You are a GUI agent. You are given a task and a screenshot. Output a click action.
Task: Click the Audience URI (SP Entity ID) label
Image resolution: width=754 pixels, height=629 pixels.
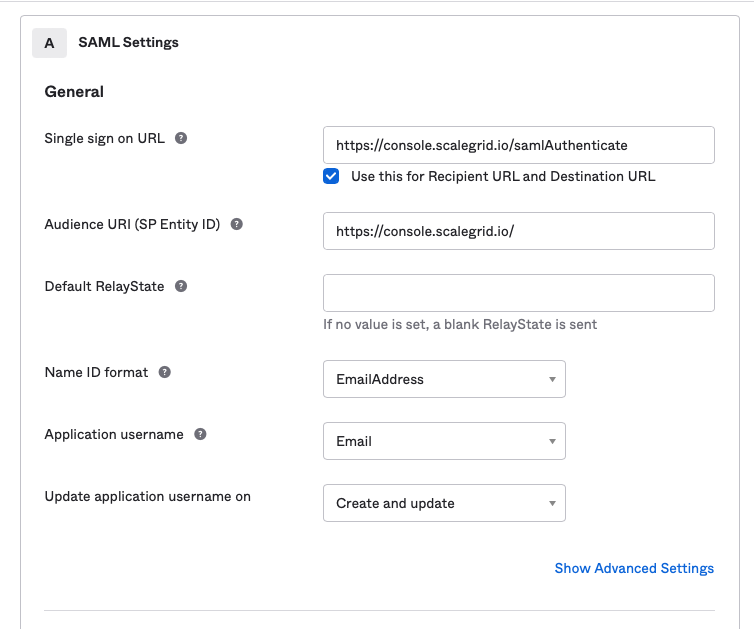click(132, 224)
